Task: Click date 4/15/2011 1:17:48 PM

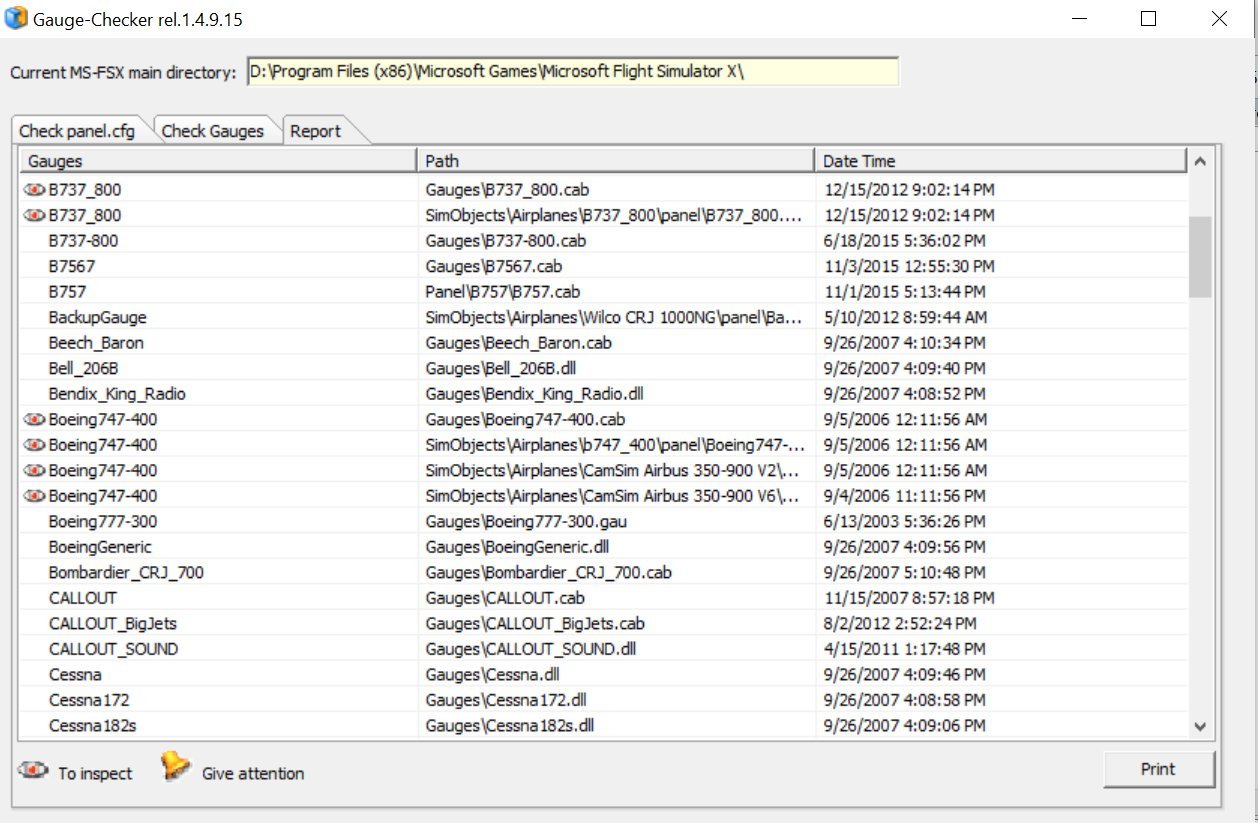Action: point(905,649)
